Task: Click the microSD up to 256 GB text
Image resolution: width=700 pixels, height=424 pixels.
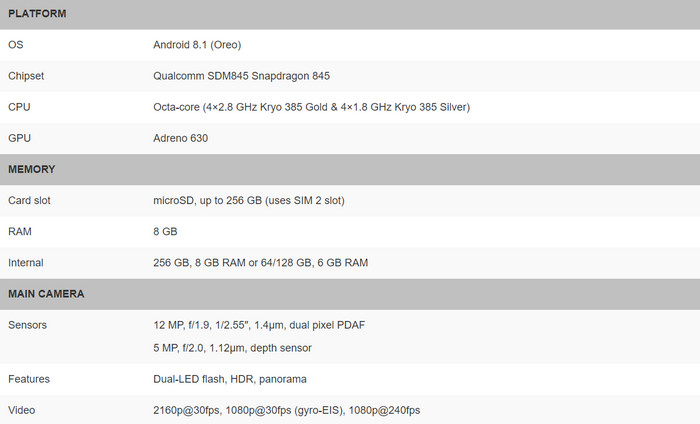Action: pyautogui.click(x=249, y=200)
